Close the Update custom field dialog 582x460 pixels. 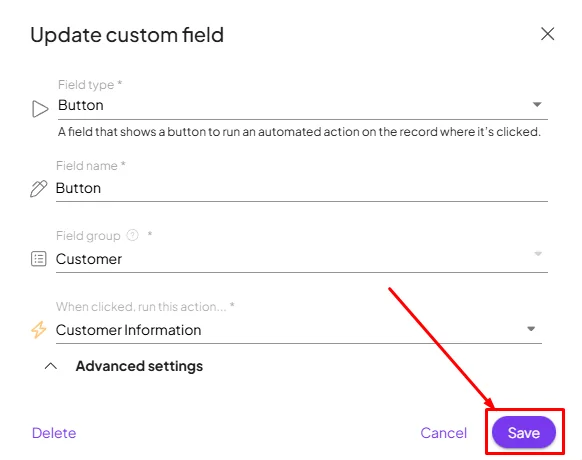coord(547,34)
